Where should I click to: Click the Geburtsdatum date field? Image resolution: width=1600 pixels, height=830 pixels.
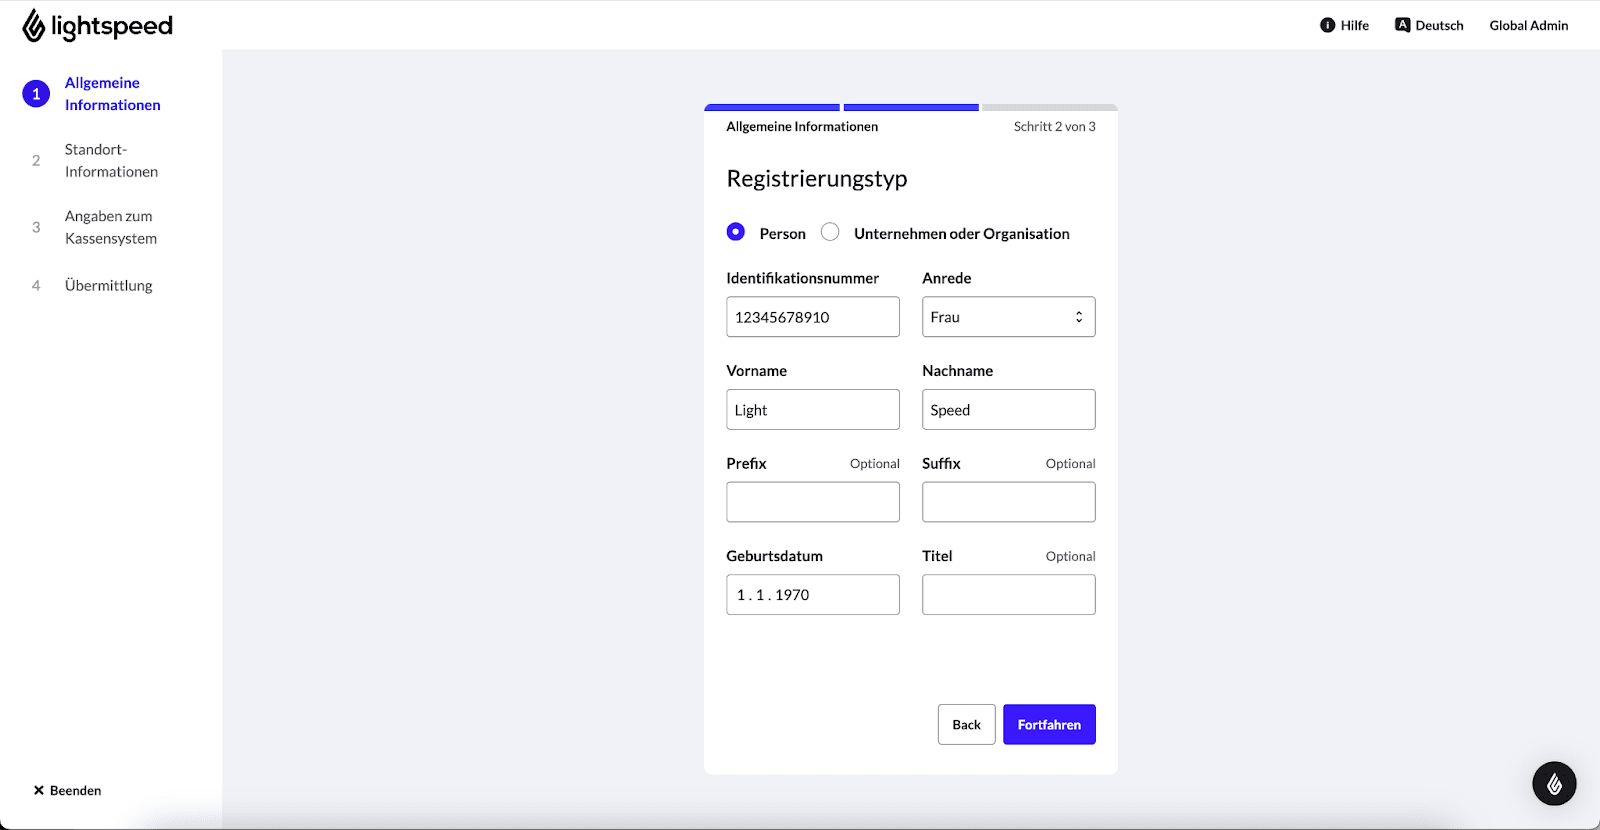tap(812, 595)
